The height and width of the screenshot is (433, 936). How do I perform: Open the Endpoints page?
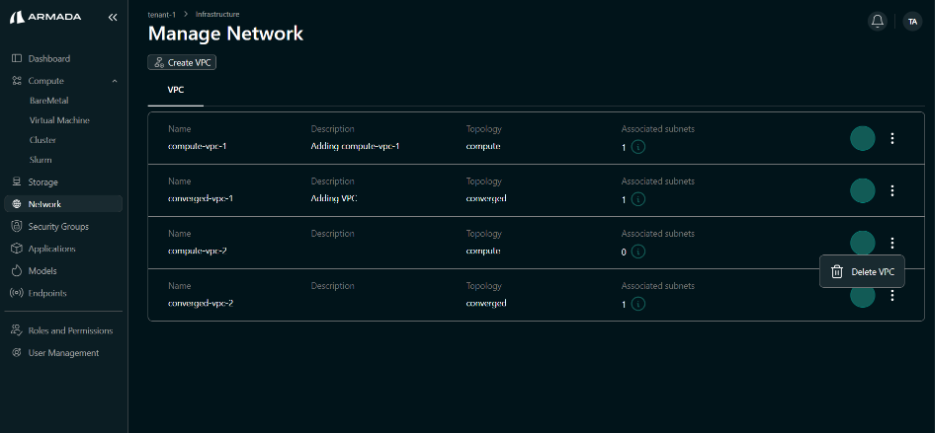coord(47,293)
